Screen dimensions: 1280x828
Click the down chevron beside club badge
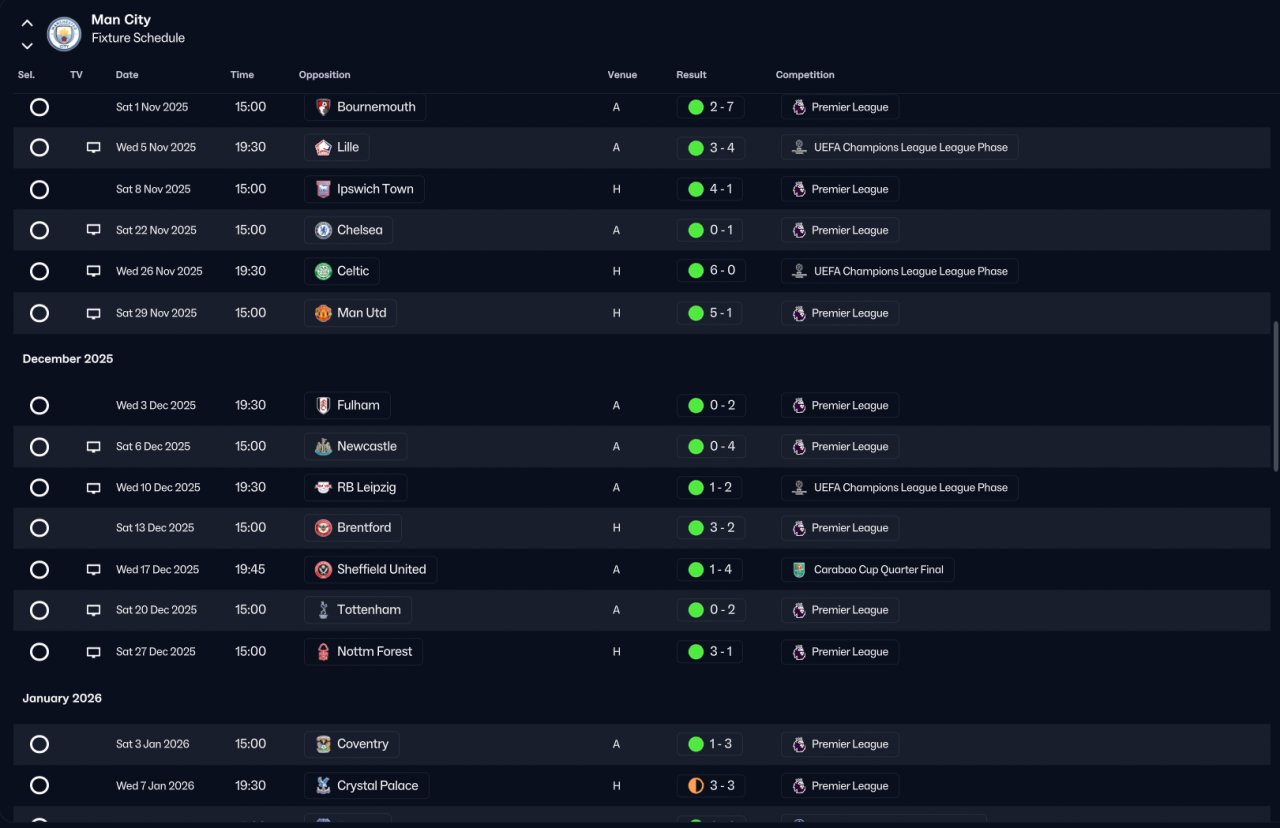[x=27, y=46]
